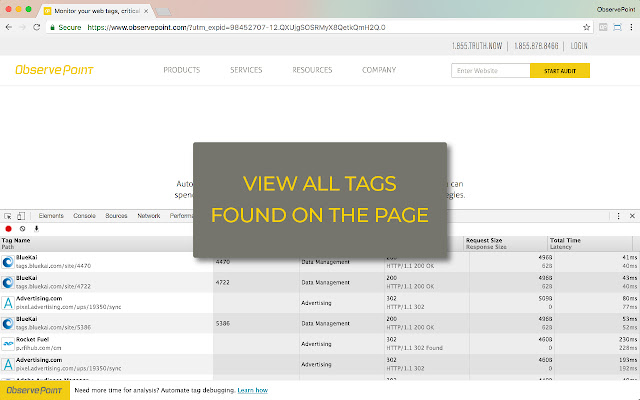The height and width of the screenshot is (400, 640).
Task: Open the SERVICES menu
Action: pyautogui.click(x=246, y=70)
